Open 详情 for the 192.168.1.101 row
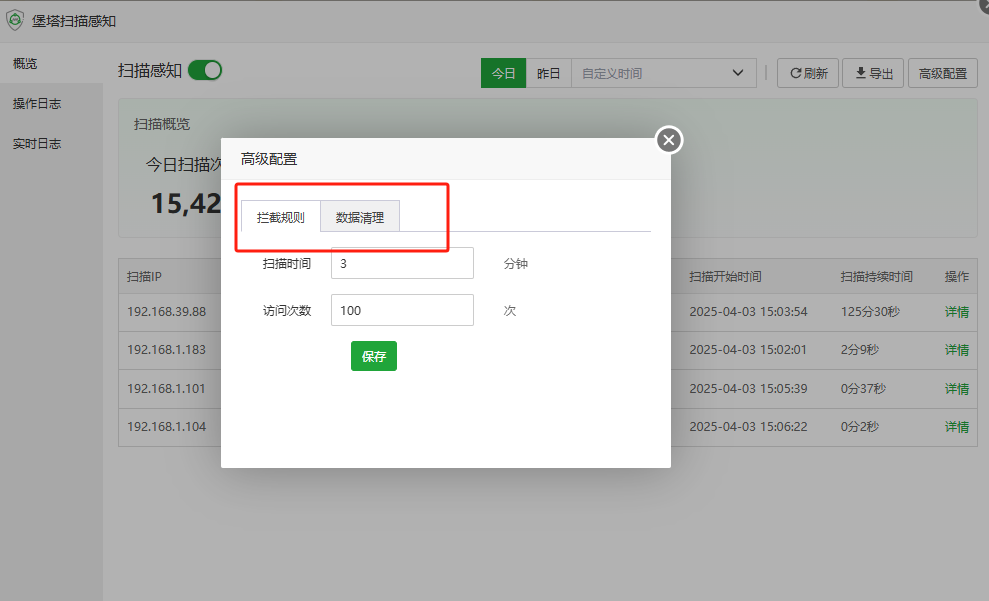The image size is (989, 601). point(957,388)
